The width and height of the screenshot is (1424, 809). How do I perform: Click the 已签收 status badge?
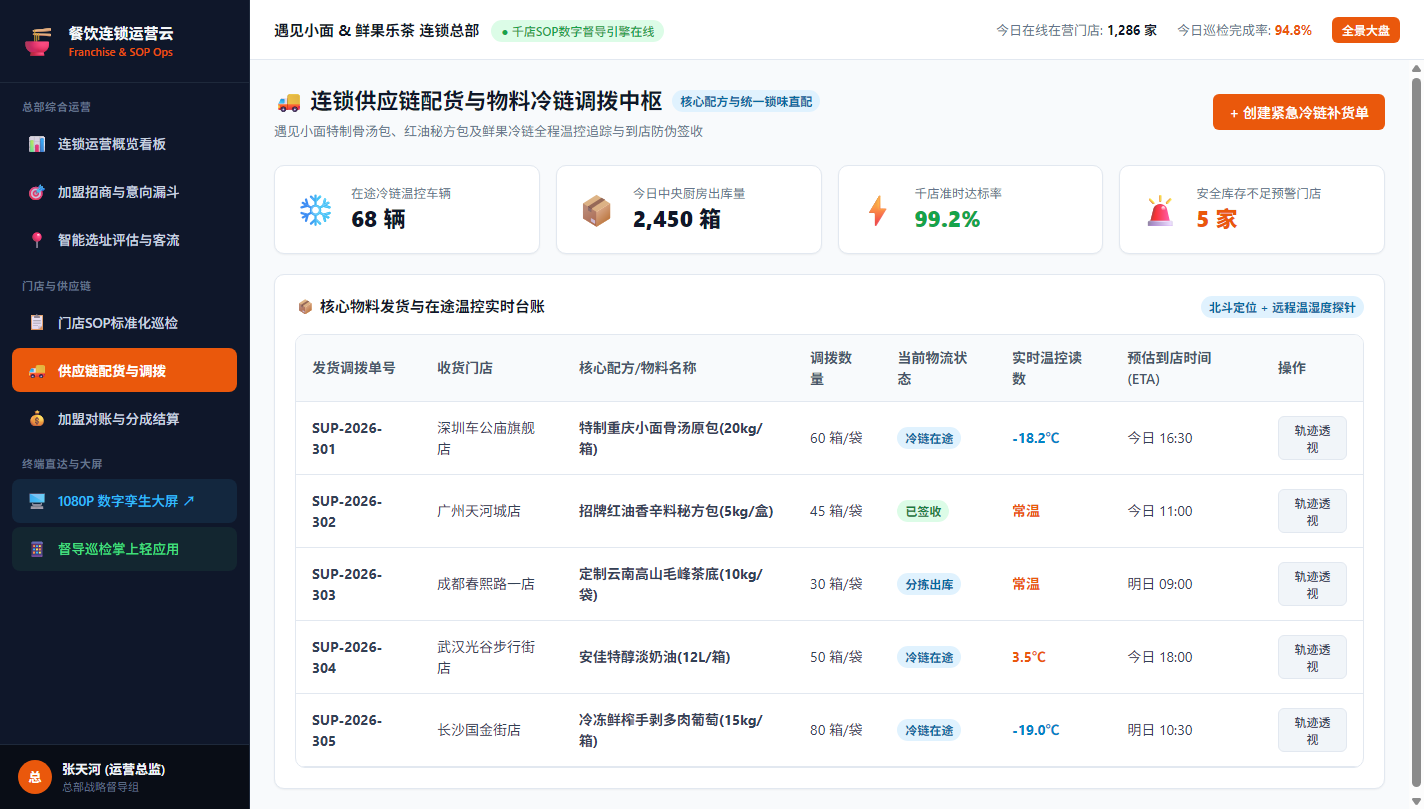tap(923, 511)
